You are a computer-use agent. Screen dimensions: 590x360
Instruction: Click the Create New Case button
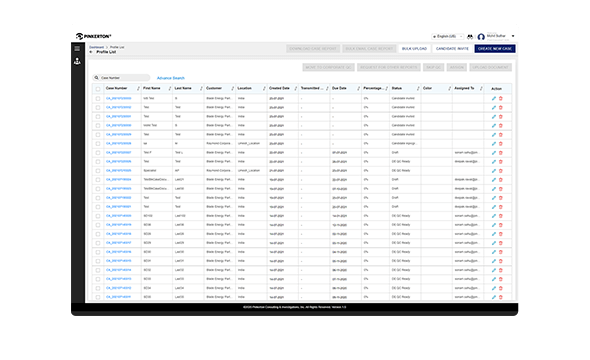[x=495, y=49]
